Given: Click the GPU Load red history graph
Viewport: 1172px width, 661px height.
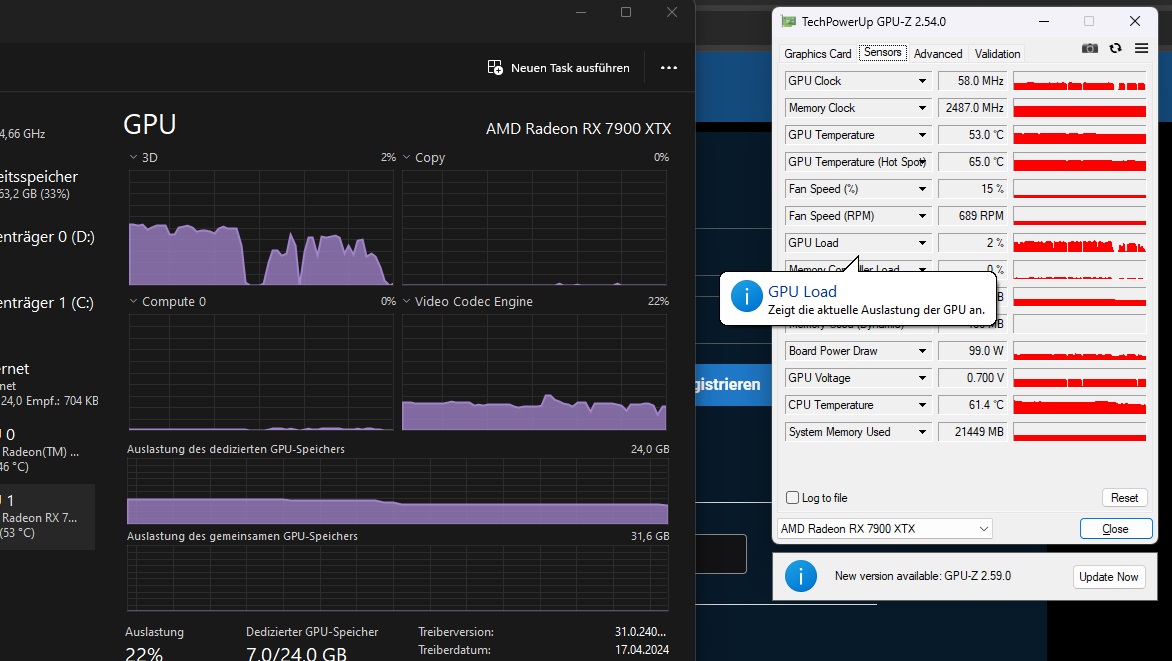Looking at the screenshot, I should 1079,242.
